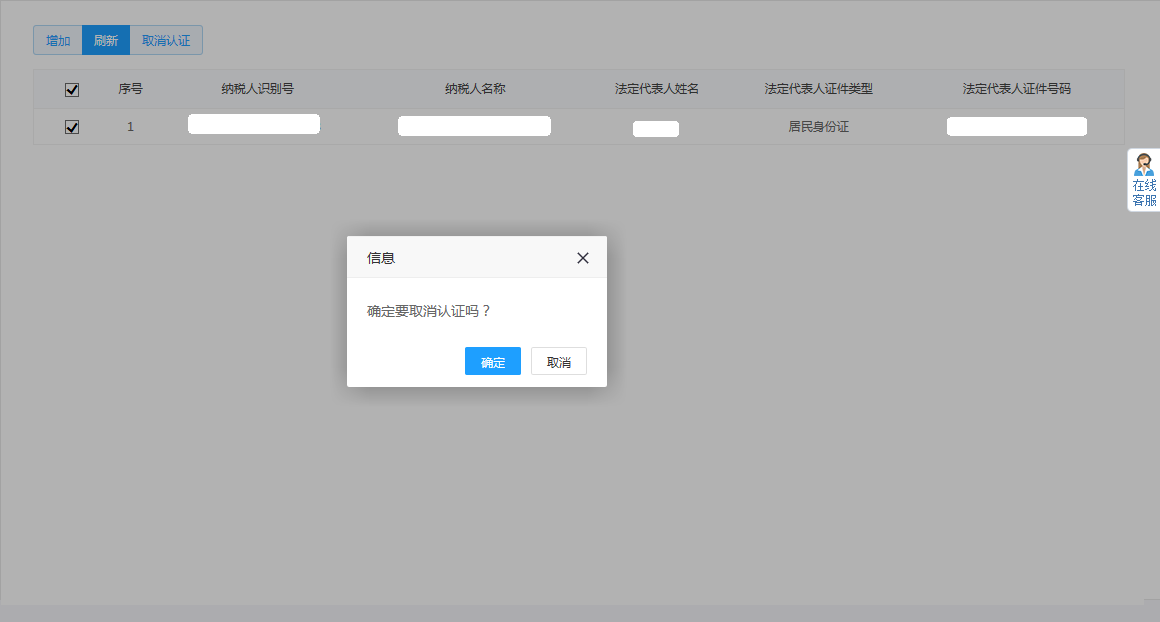Viewport: 1160px width, 622px height.
Task: Click the 纳税人识别号 input field
Action: [x=253, y=123]
